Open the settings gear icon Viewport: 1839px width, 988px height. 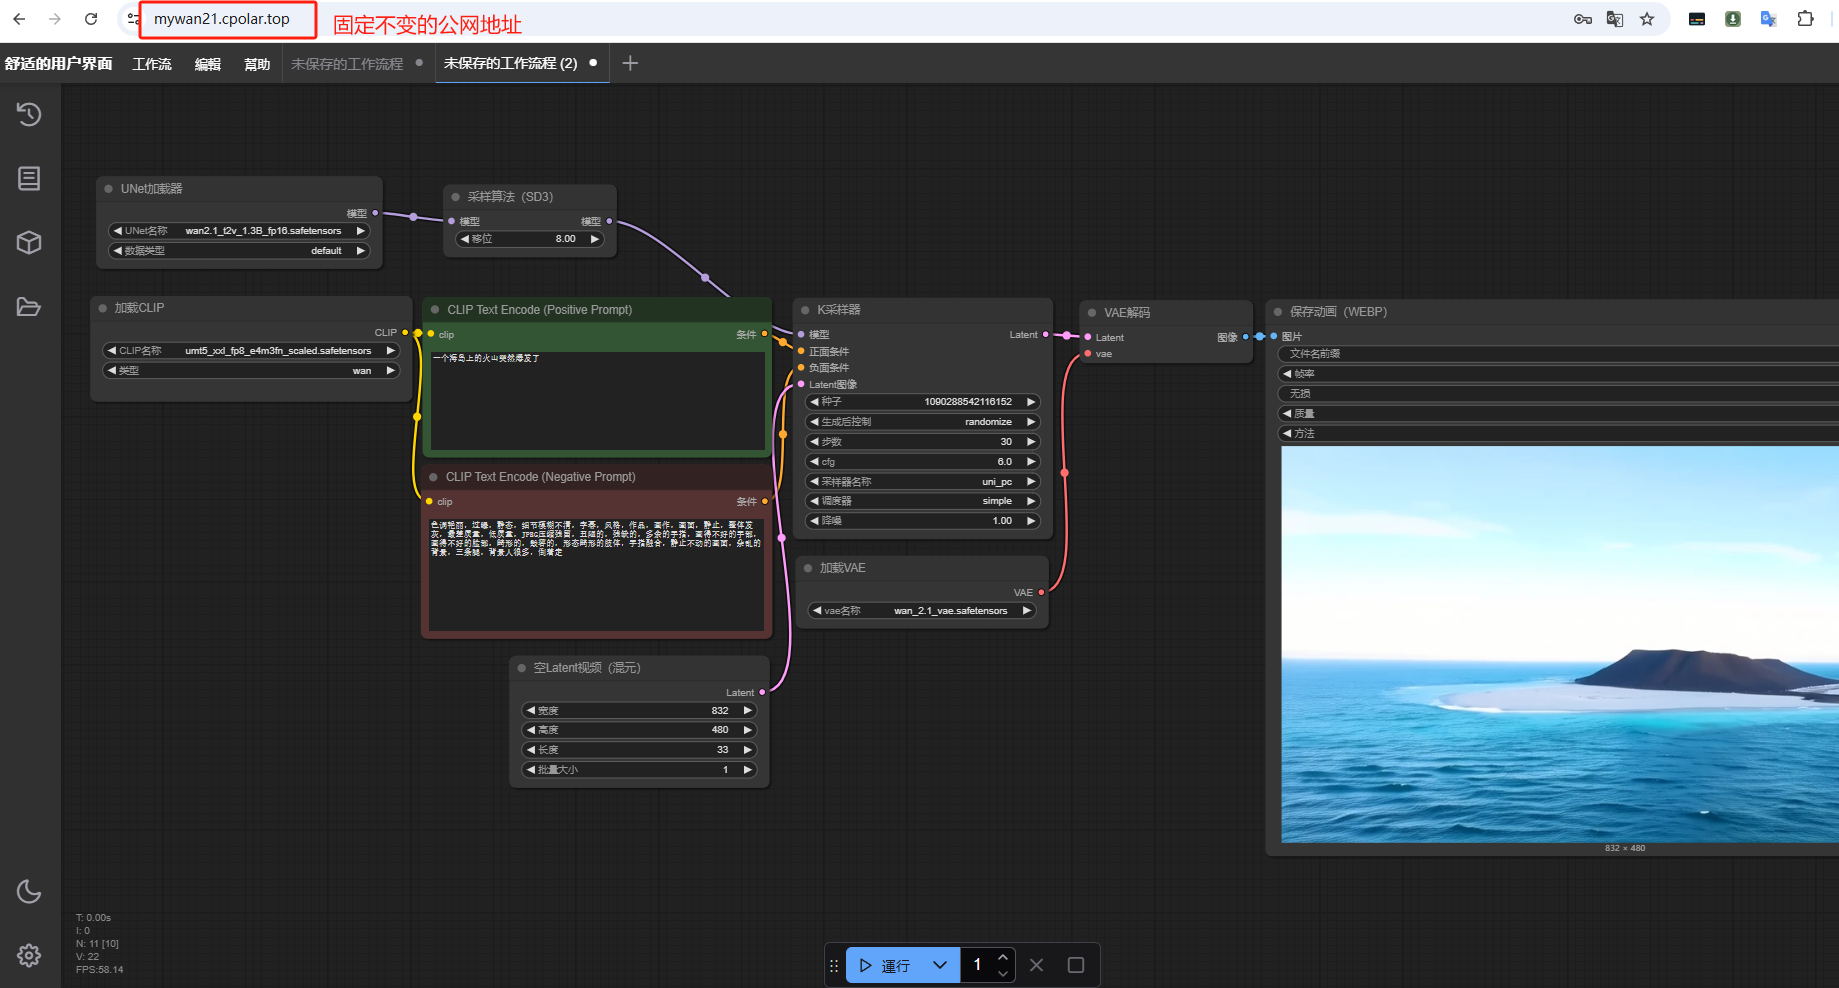(29, 955)
